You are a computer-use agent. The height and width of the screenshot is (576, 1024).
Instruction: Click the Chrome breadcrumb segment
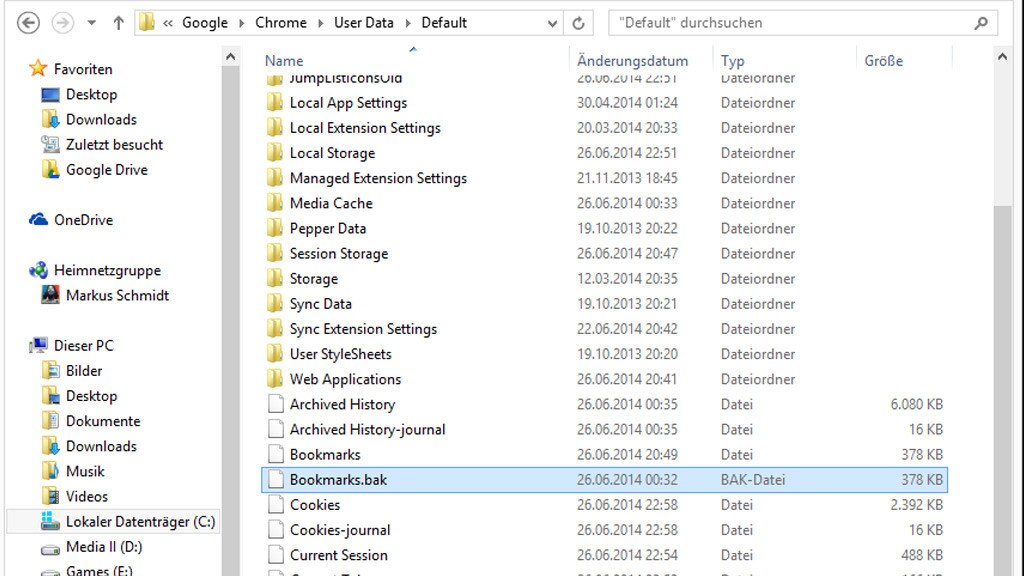(x=281, y=22)
